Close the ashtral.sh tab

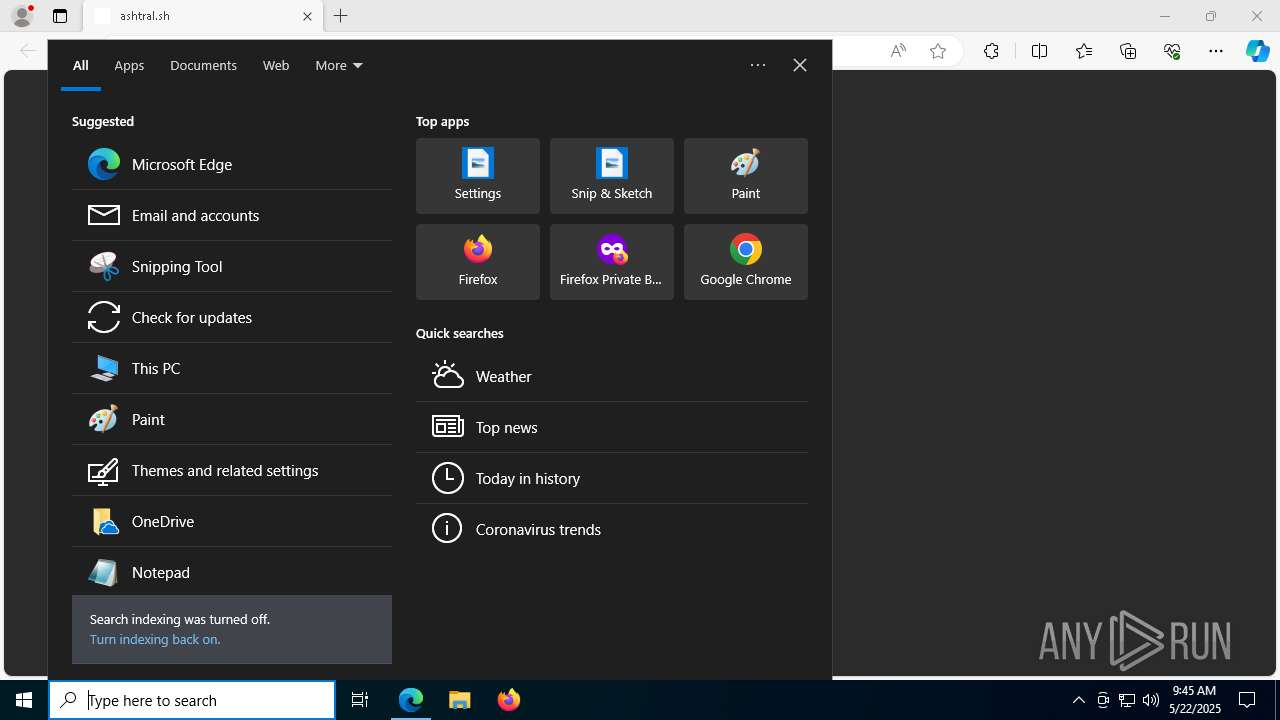point(307,16)
